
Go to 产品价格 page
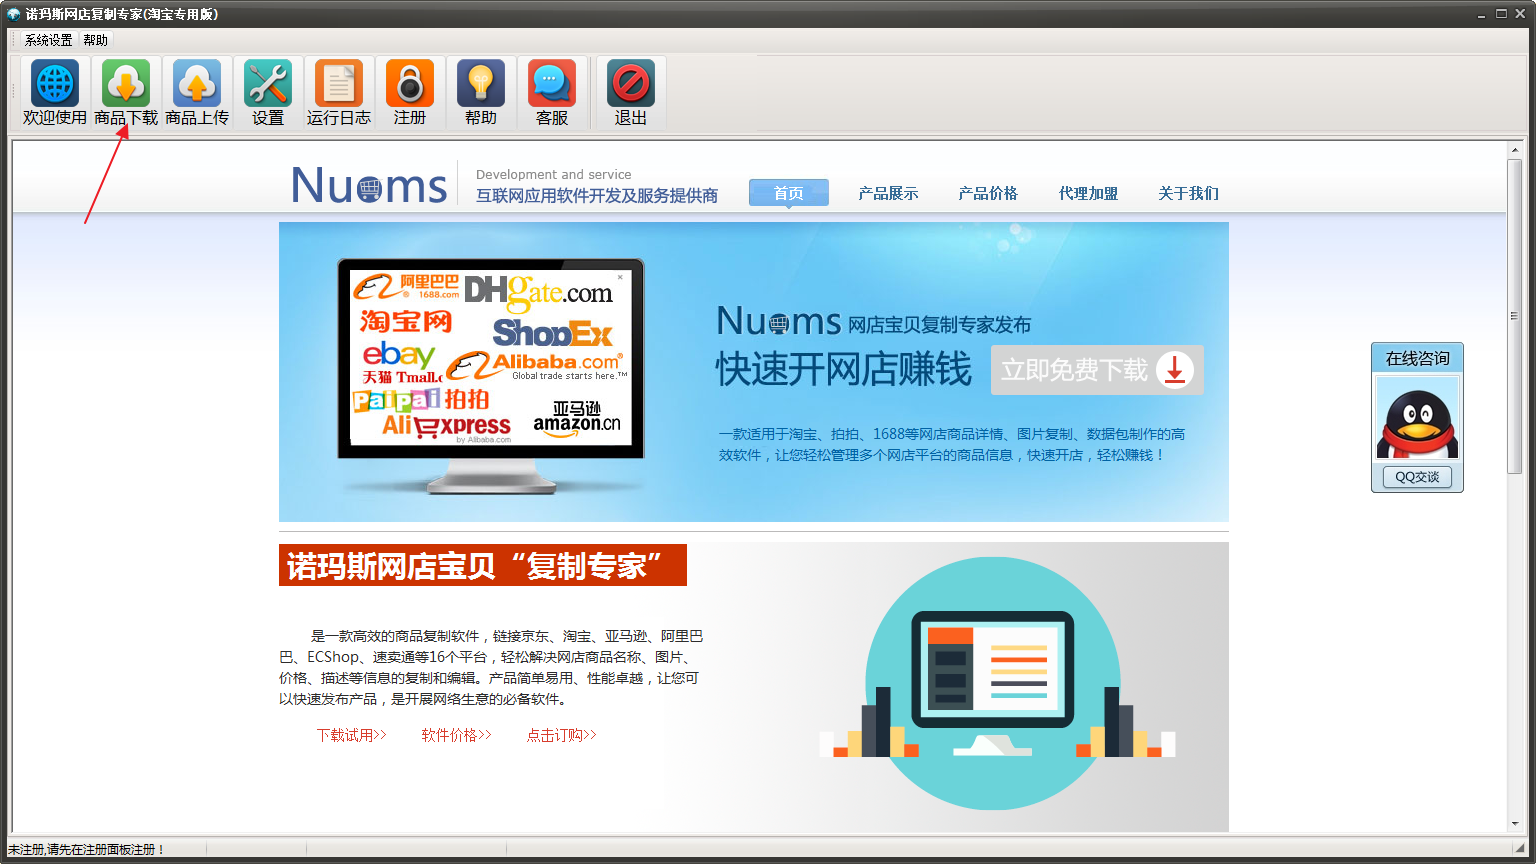click(988, 193)
